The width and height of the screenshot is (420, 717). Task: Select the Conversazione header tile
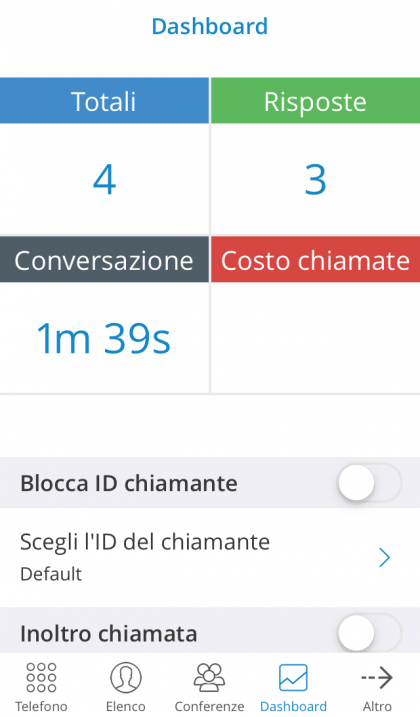(x=104, y=259)
